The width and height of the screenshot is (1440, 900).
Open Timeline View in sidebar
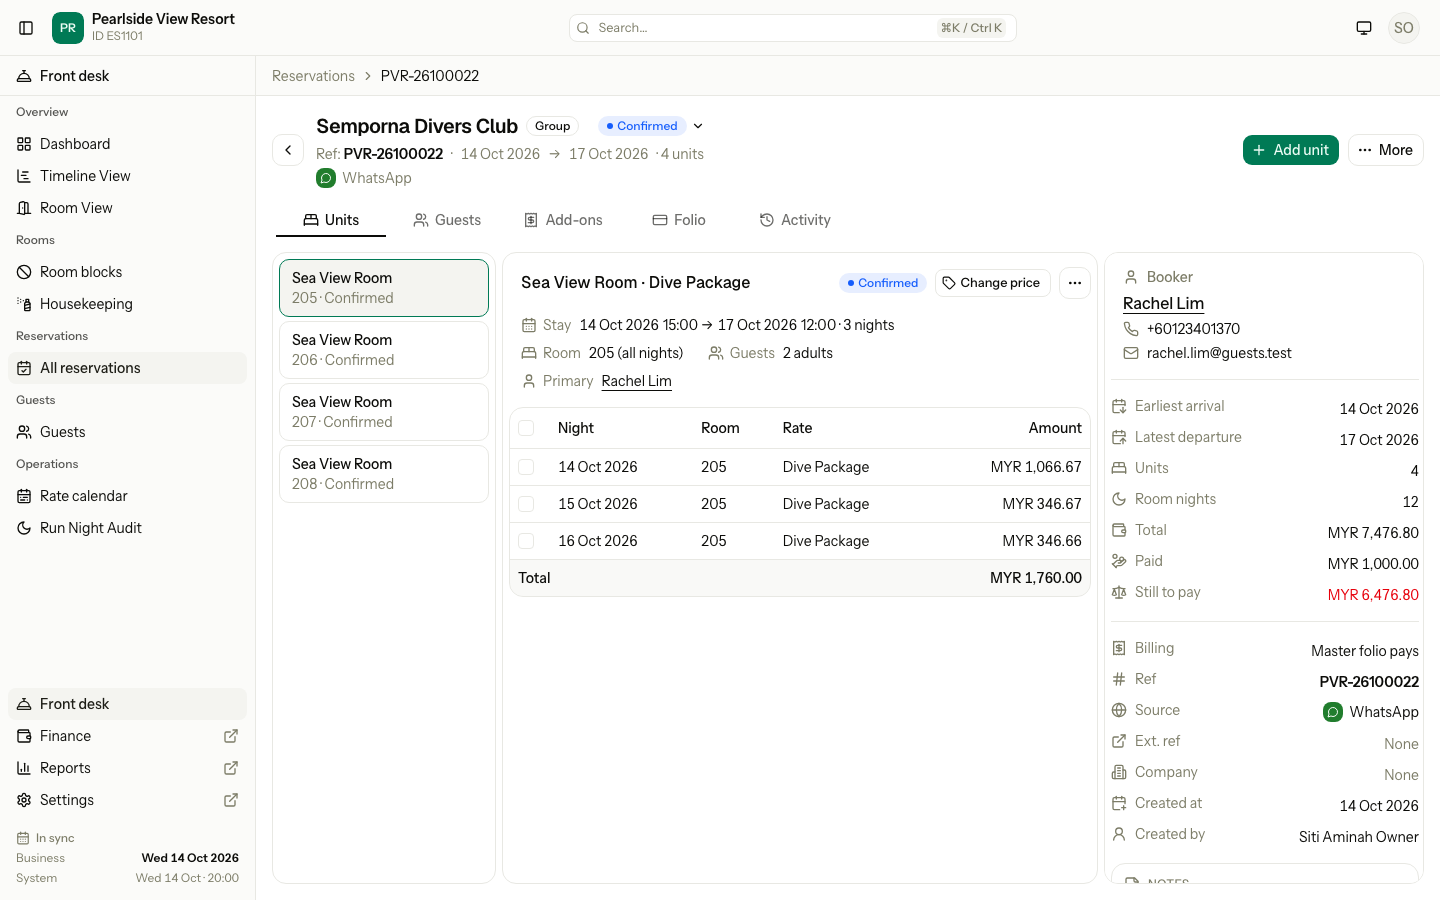127,176
